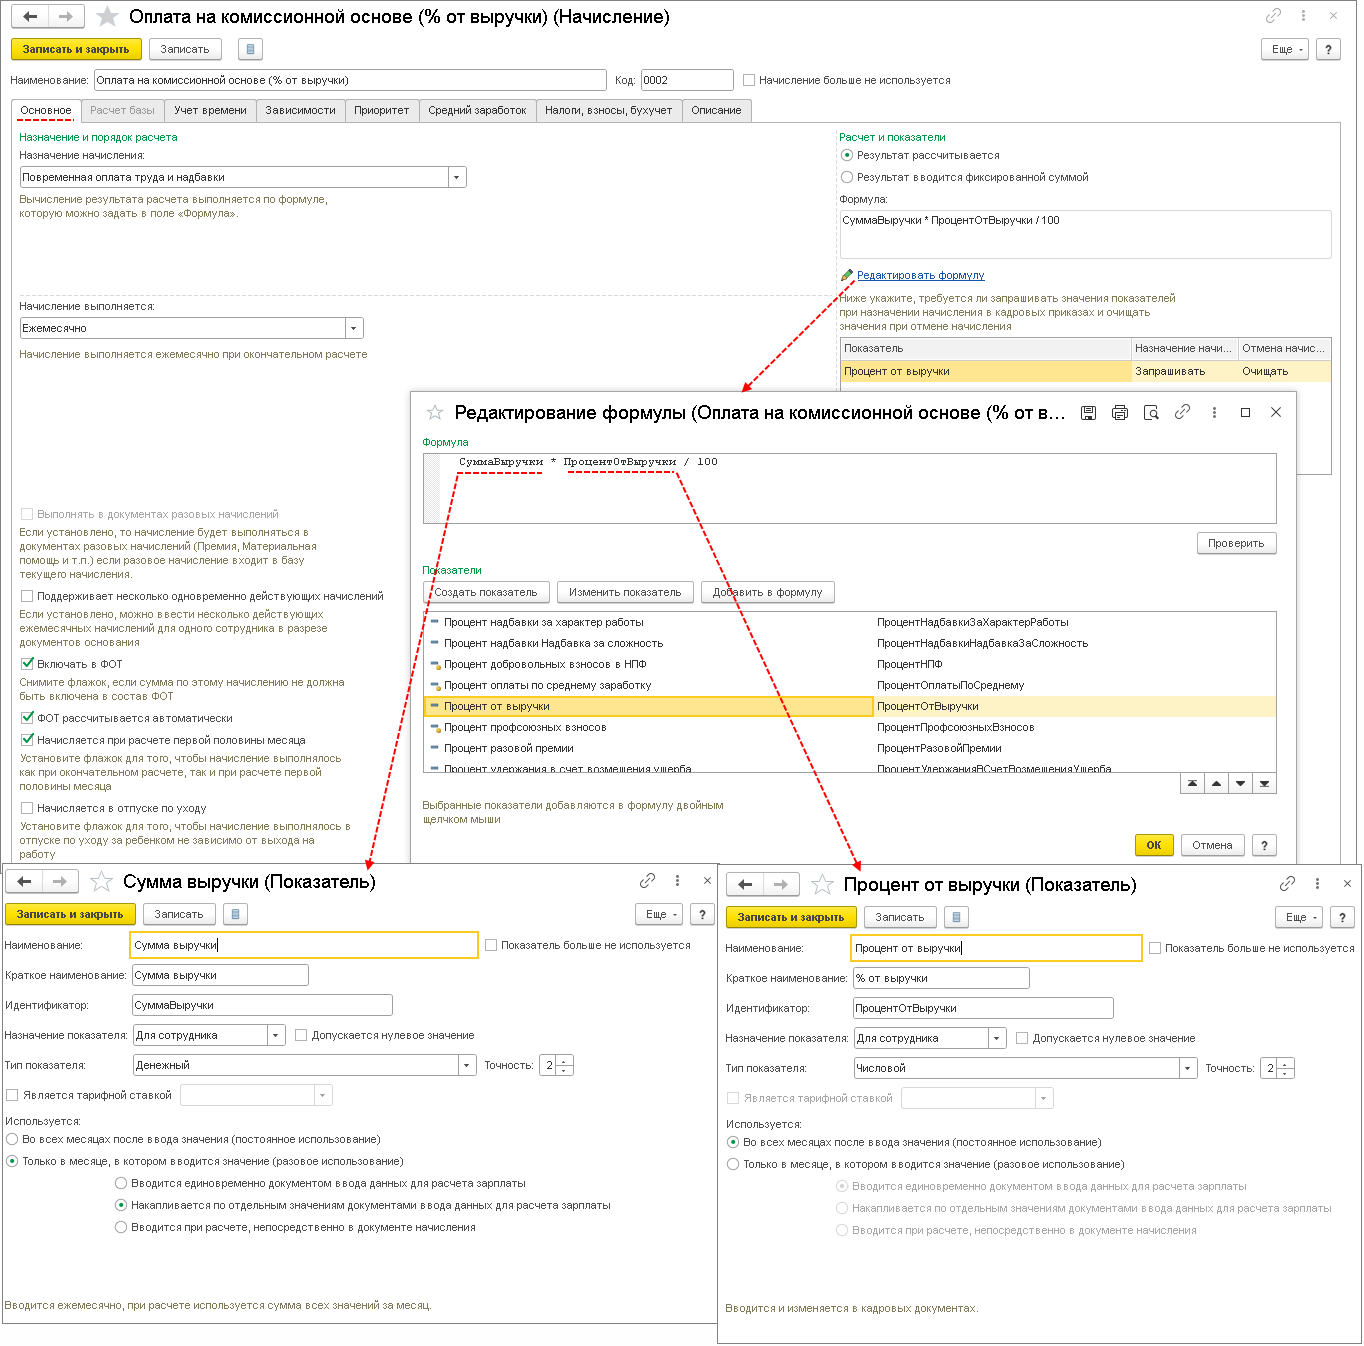1364x1346 pixels.
Task: Go forward in main accrual window
Action: click(66, 17)
